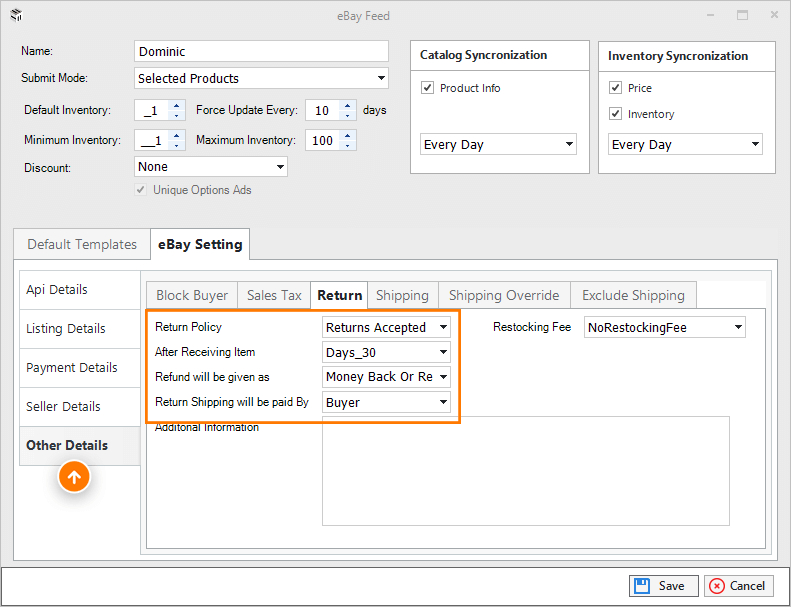Viewport: 791px width, 607px height.
Task: Select the eBay Setting tab
Action: (200, 244)
